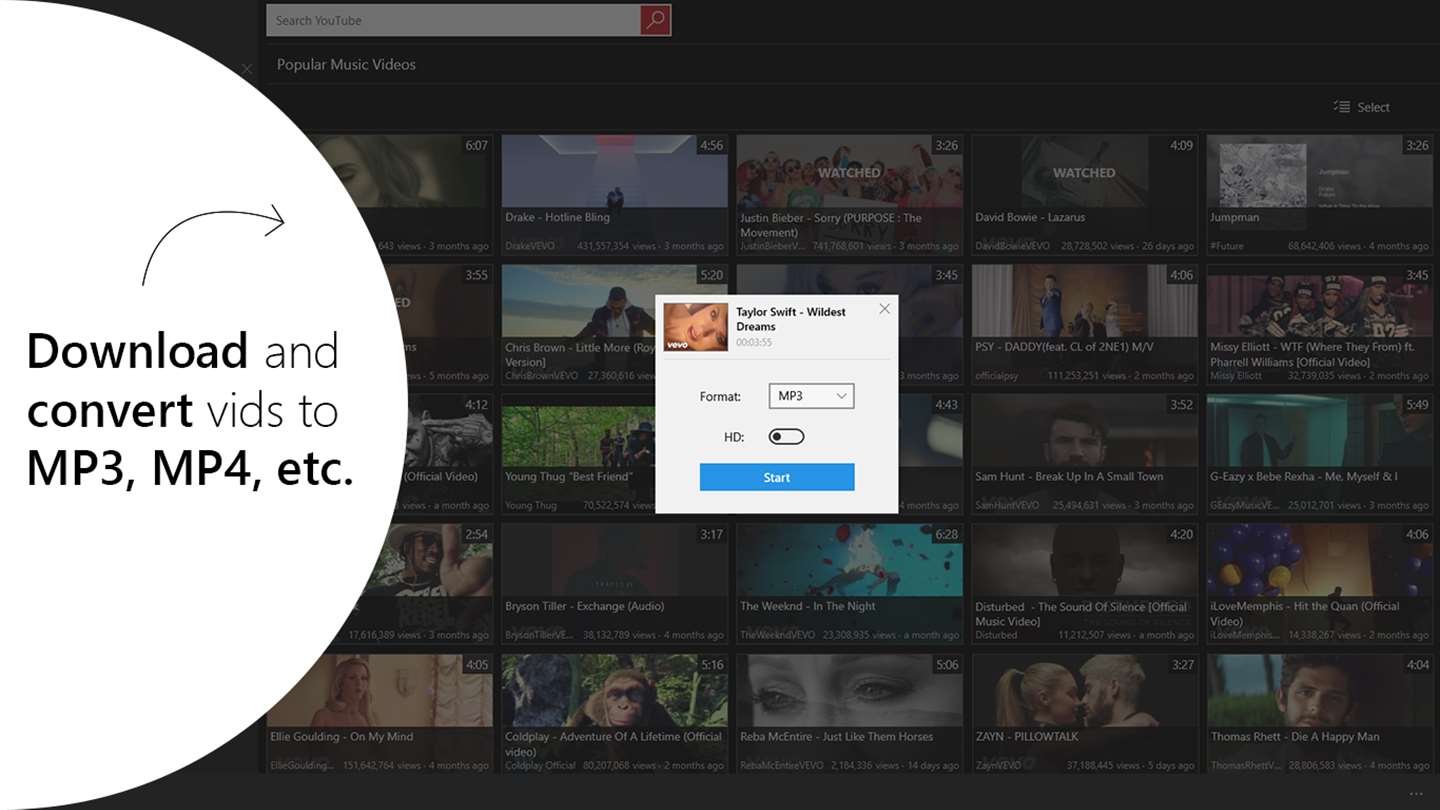1440x810 pixels.
Task: Click Popular Music Videos heading
Action: click(x=346, y=64)
